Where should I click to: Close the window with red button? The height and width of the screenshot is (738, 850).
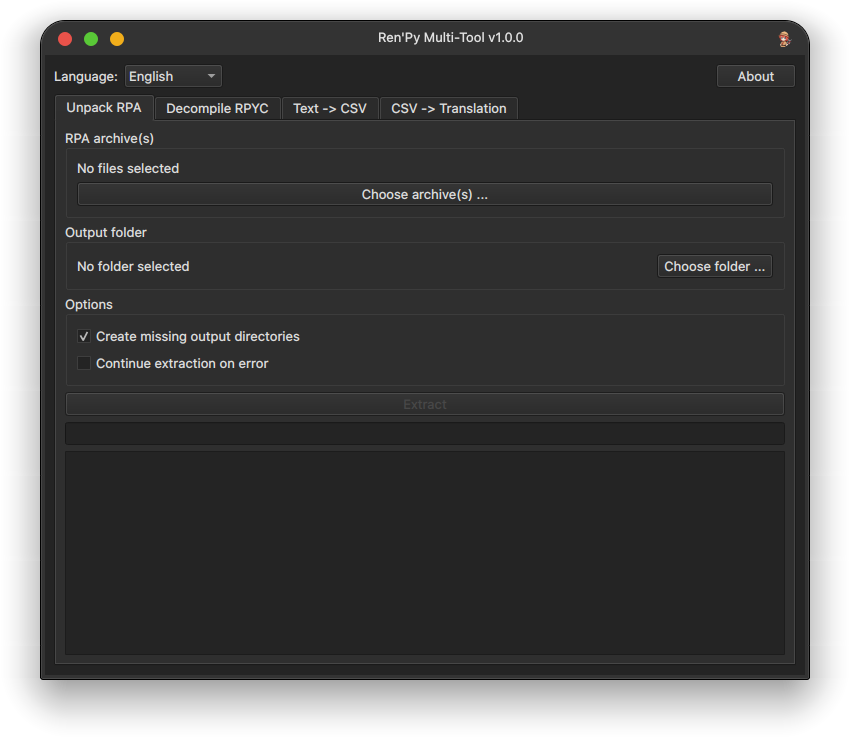pyautogui.click(x=65, y=39)
